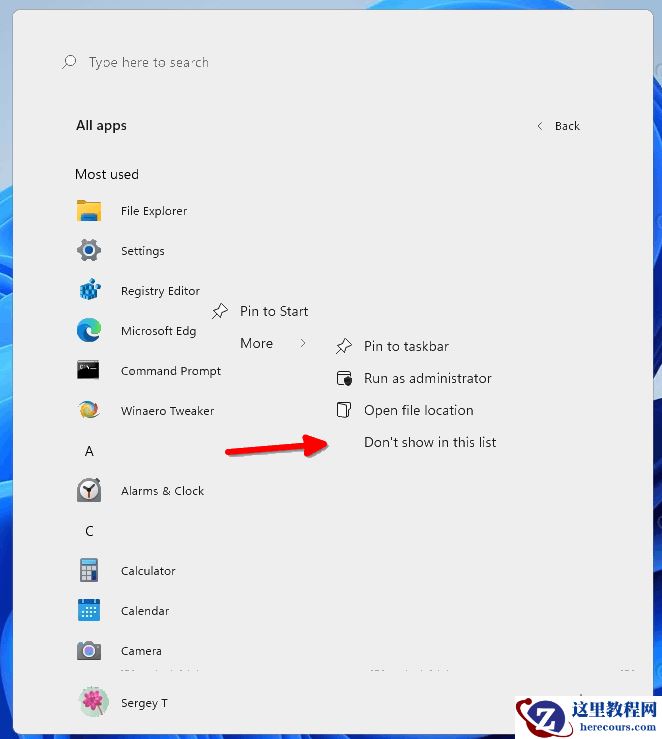The width and height of the screenshot is (662, 739).
Task: Click the Most used heading
Action: [x=106, y=174]
